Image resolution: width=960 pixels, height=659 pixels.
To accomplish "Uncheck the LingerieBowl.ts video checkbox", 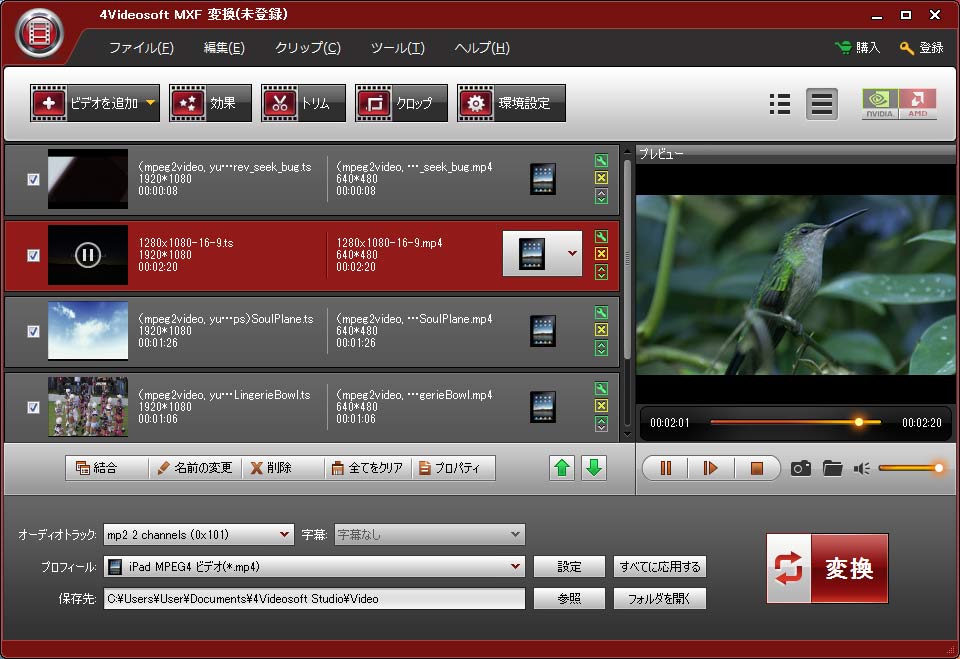I will (x=33, y=407).
